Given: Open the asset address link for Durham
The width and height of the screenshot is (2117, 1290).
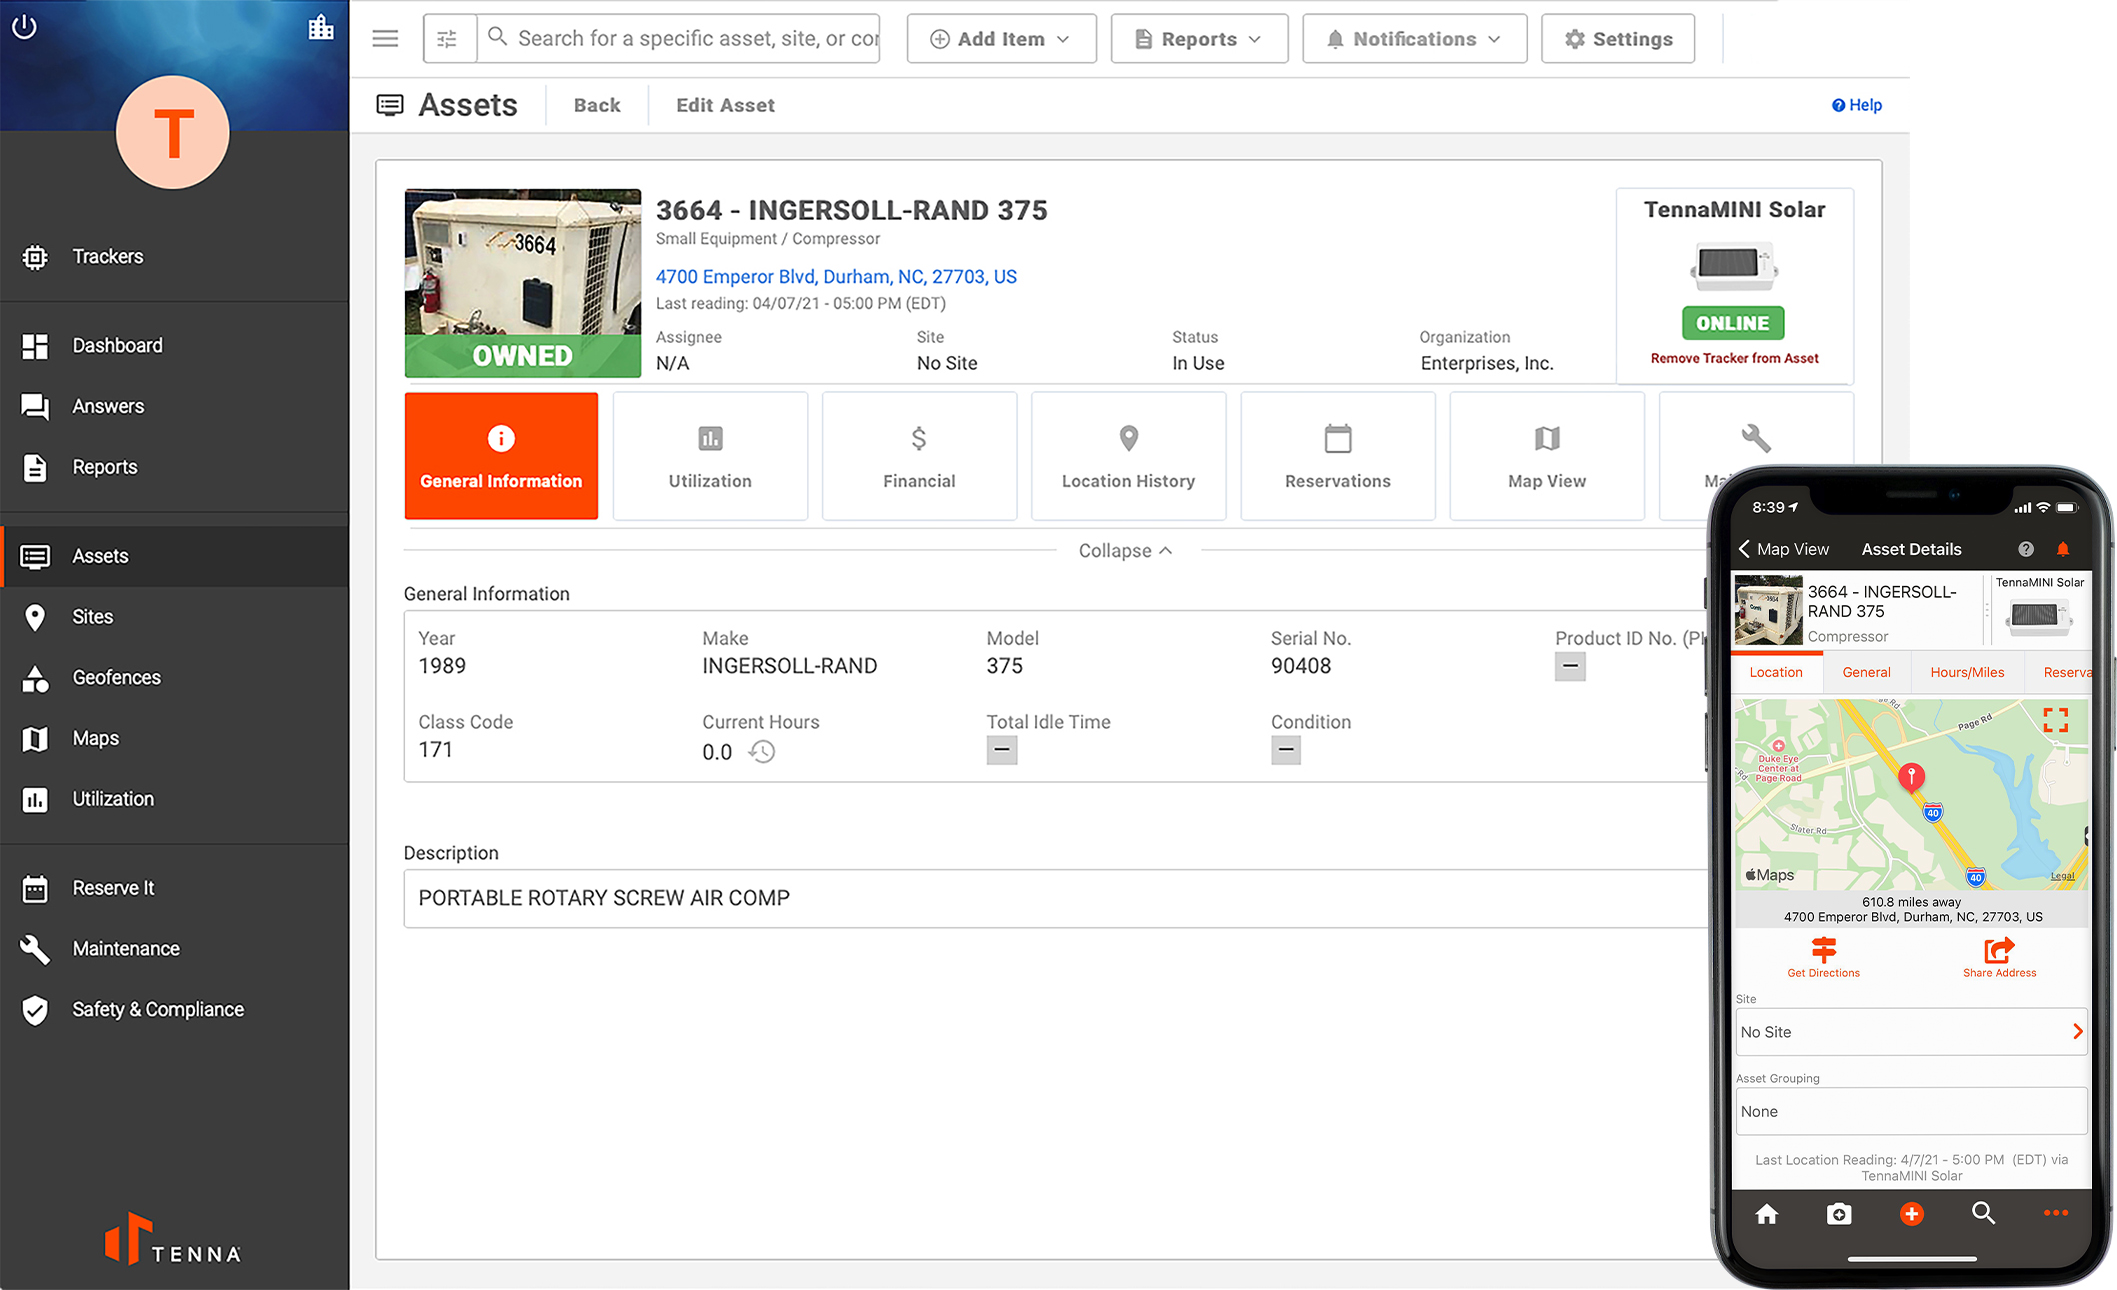Looking at the screenshot, I should (836, 277).
